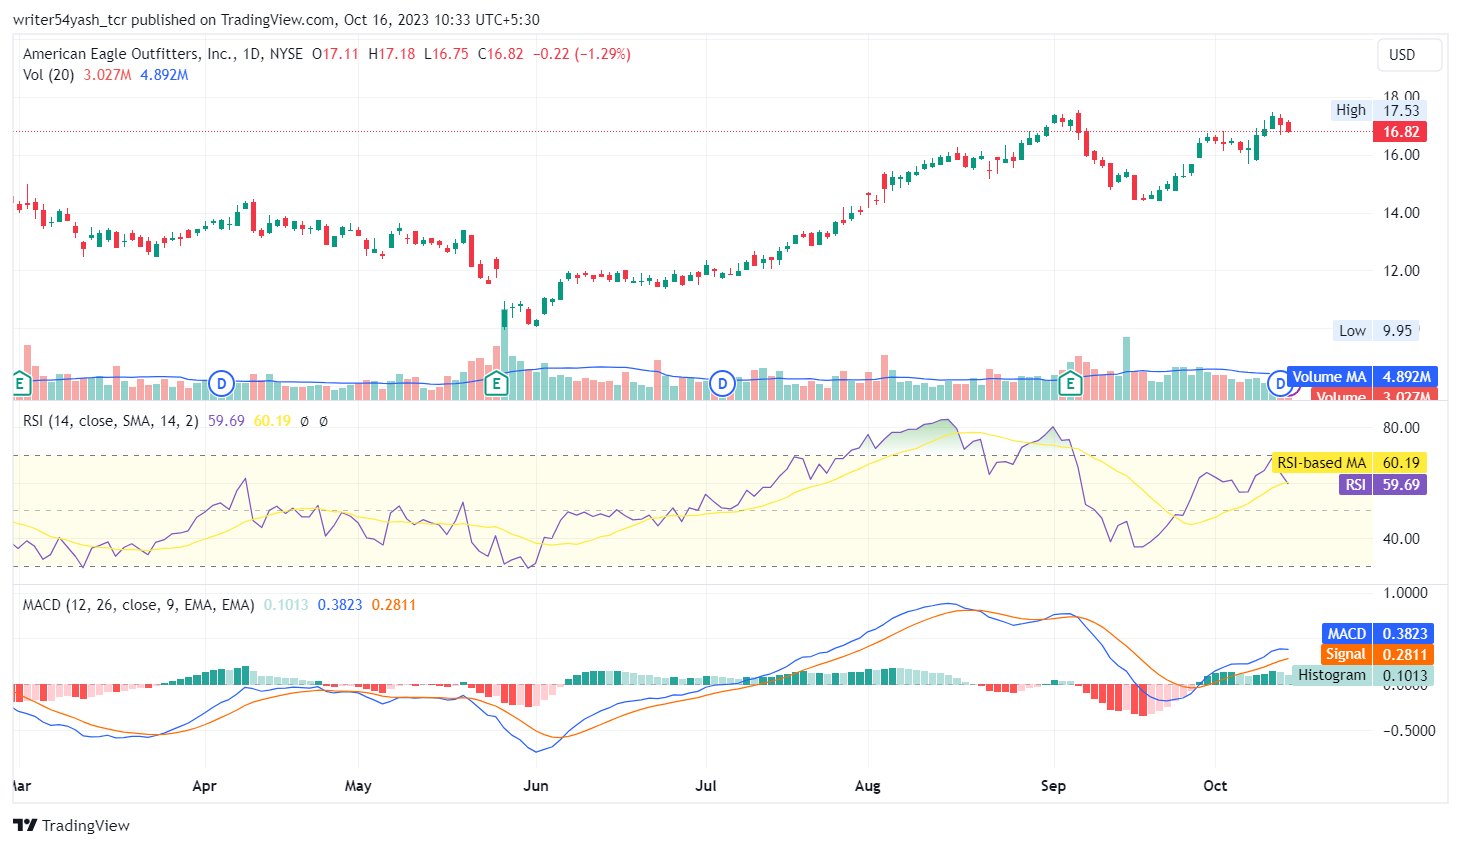
Task: Click the Sep label on time axis
Action: [x=1053, y=786]
